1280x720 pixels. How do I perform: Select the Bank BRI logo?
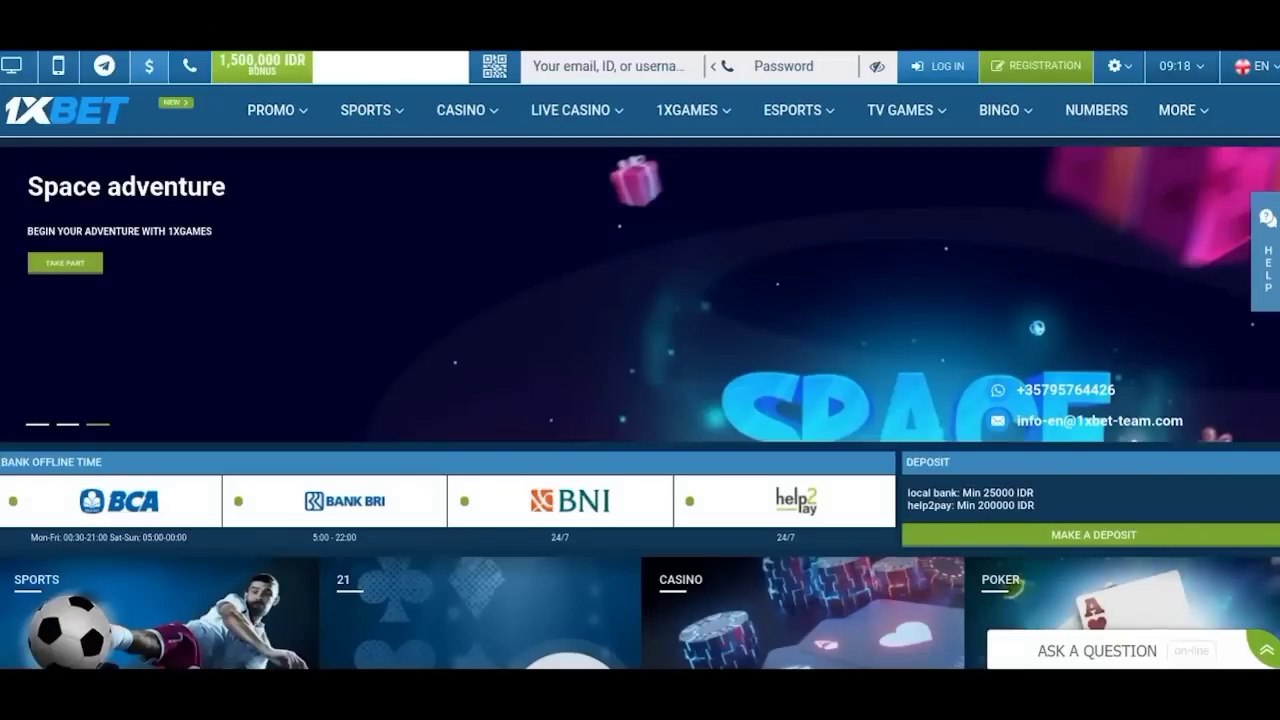[344, 501]
